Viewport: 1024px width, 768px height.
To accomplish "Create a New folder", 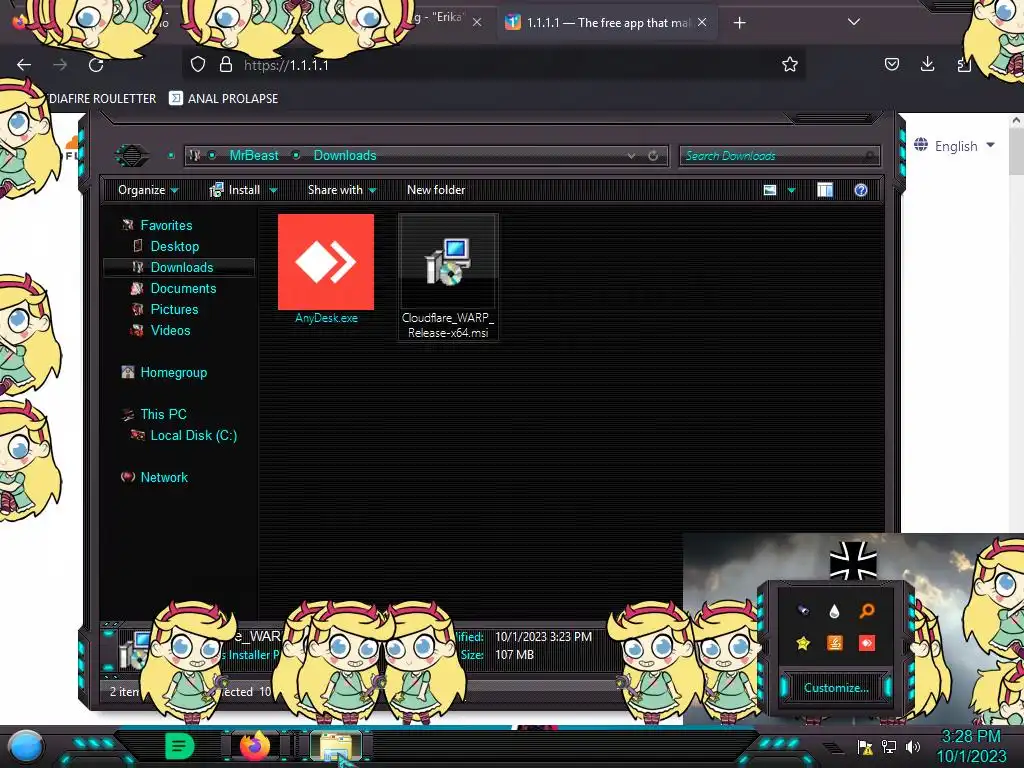I will (x=436, y=190).
